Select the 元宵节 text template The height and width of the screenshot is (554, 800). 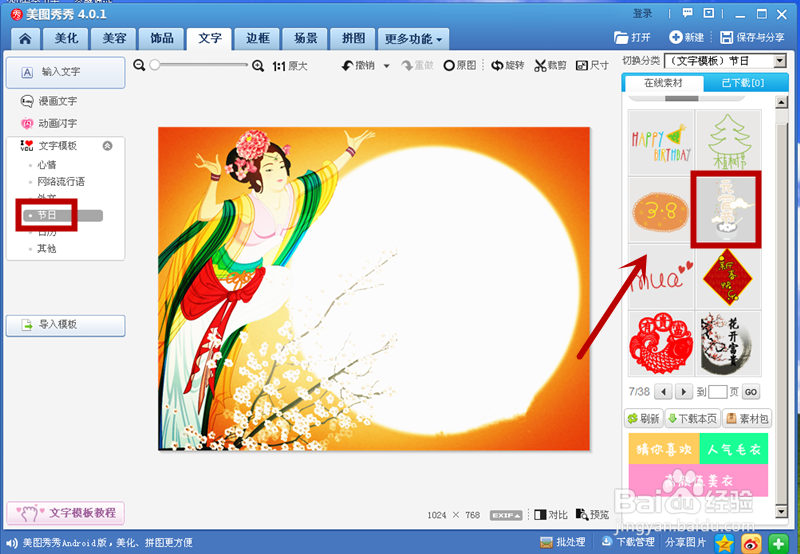pos(726,210)
